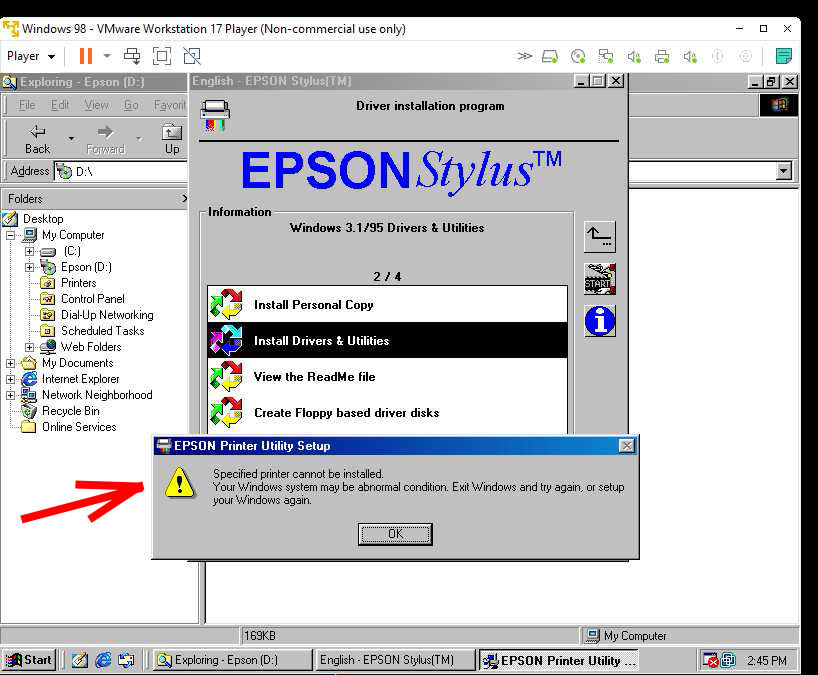This screenshot has width=818, height=675.
Task: Click the VMware printer device icon
Action: [x=662, y=56]
